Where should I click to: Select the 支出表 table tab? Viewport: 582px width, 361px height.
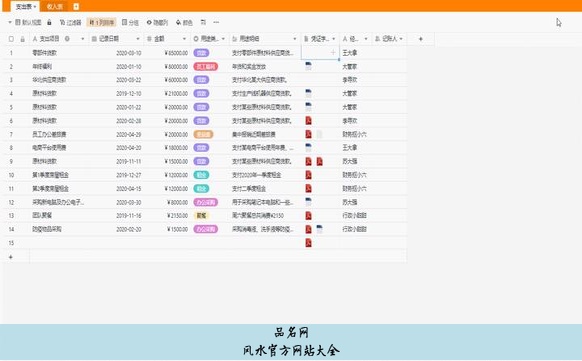pyautogui.click(x=23, y=6)
